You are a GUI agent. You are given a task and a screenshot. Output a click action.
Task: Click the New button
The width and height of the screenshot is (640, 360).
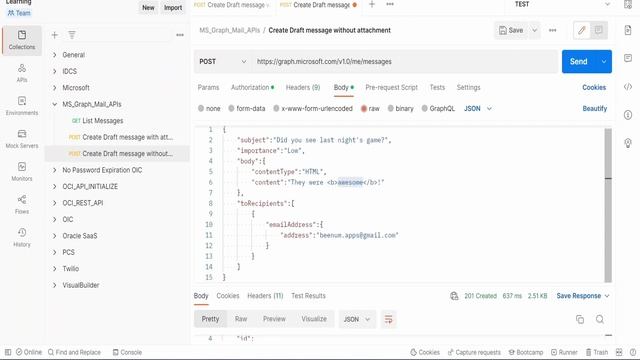148,7
